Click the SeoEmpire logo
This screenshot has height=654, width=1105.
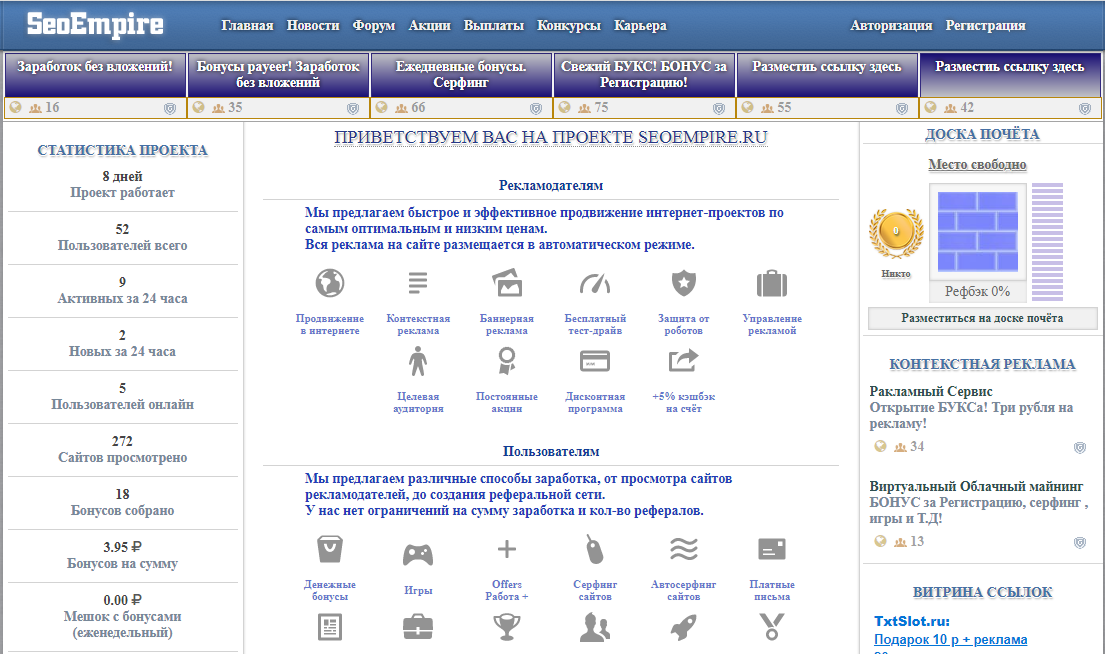96,24
